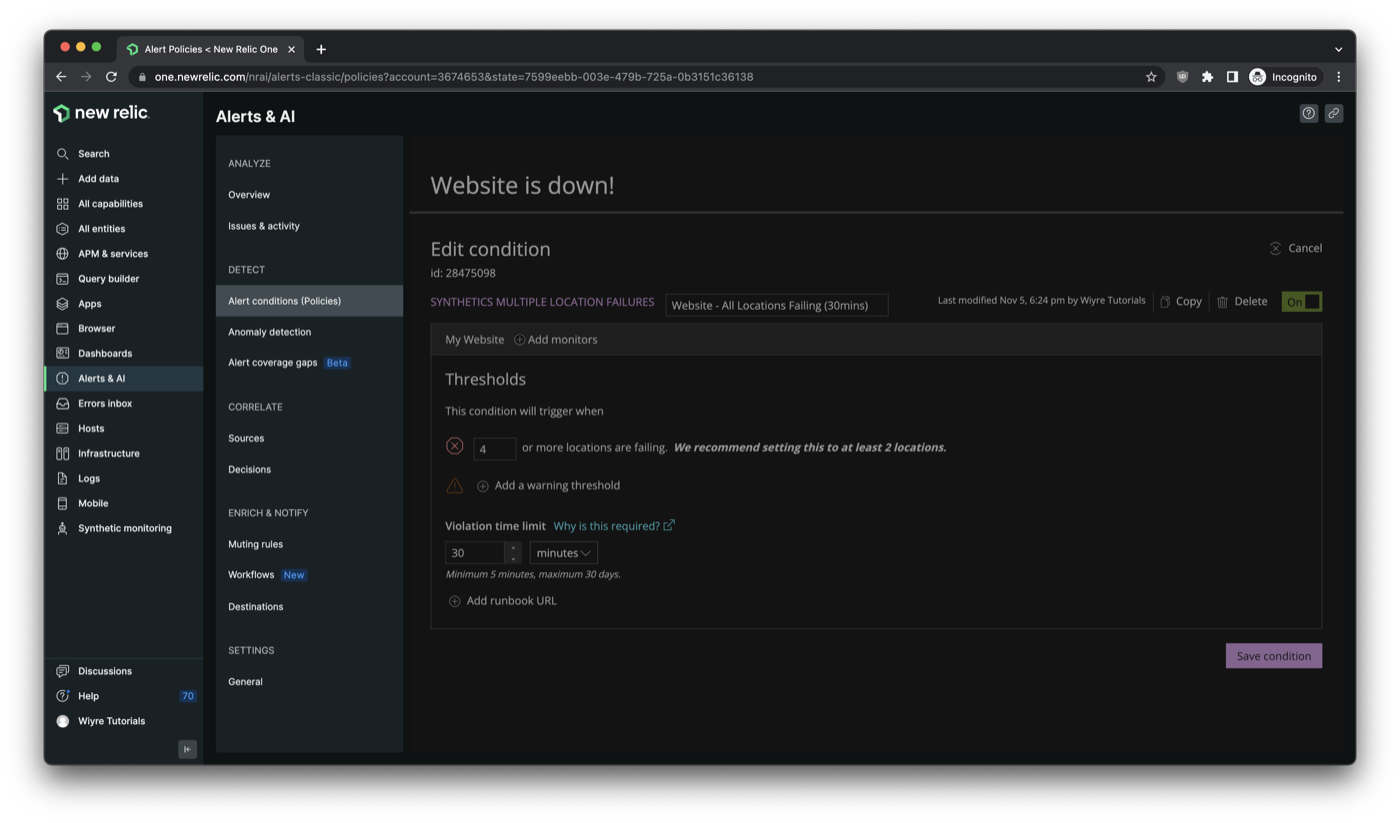Click the Add data plus icon
The image size is (1400, 823).
tap(62, 179)
